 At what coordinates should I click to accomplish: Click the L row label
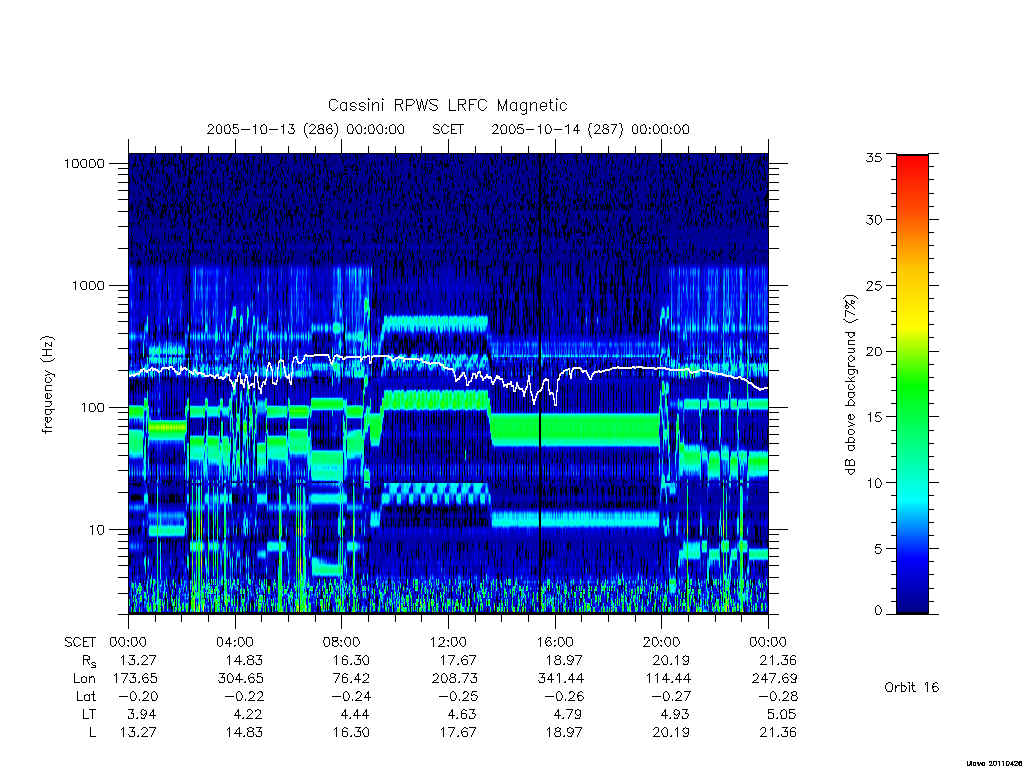(92, 732)
